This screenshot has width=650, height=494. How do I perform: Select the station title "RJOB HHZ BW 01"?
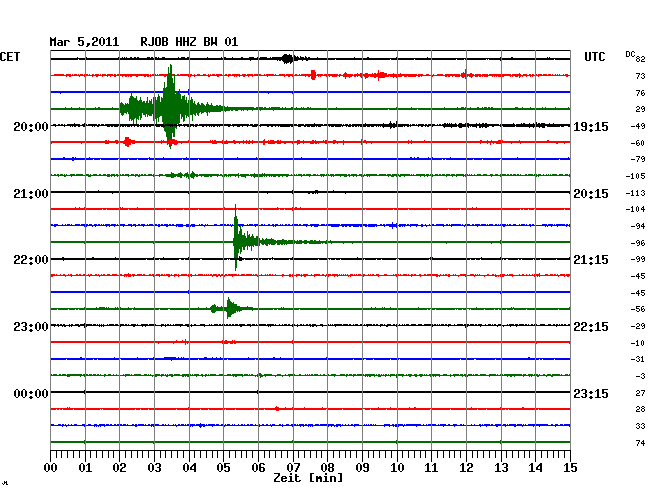point(189,42)
